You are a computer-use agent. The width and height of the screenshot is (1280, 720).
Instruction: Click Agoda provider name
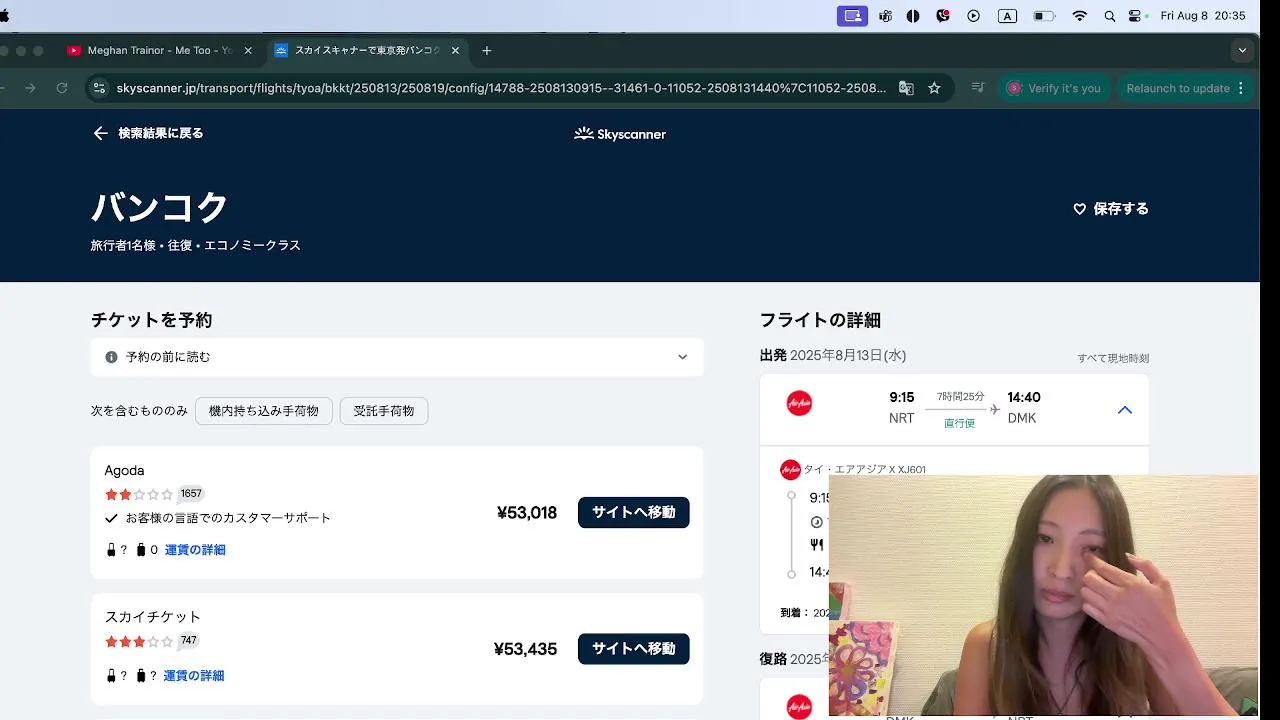coord(124,470)
